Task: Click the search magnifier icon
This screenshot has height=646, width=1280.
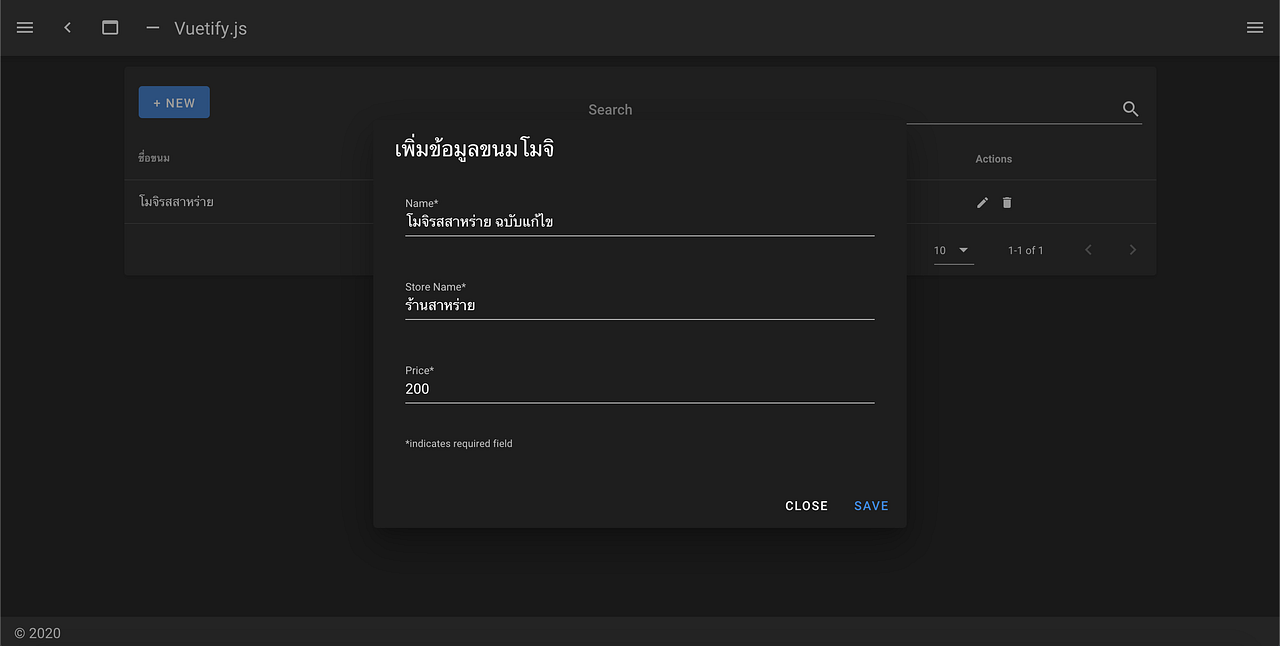Action: 1130,109
